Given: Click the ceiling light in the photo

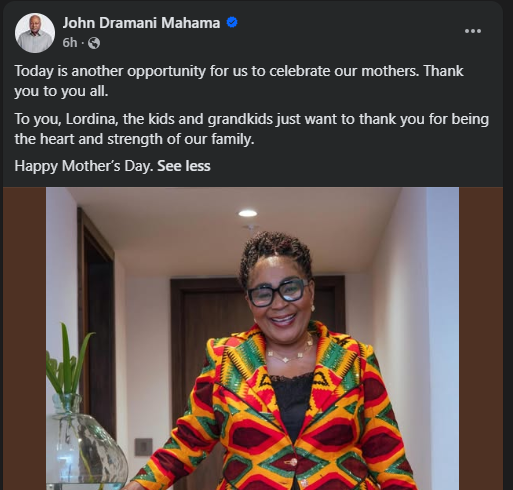Looking at the screenshot, I should [248, 213].
